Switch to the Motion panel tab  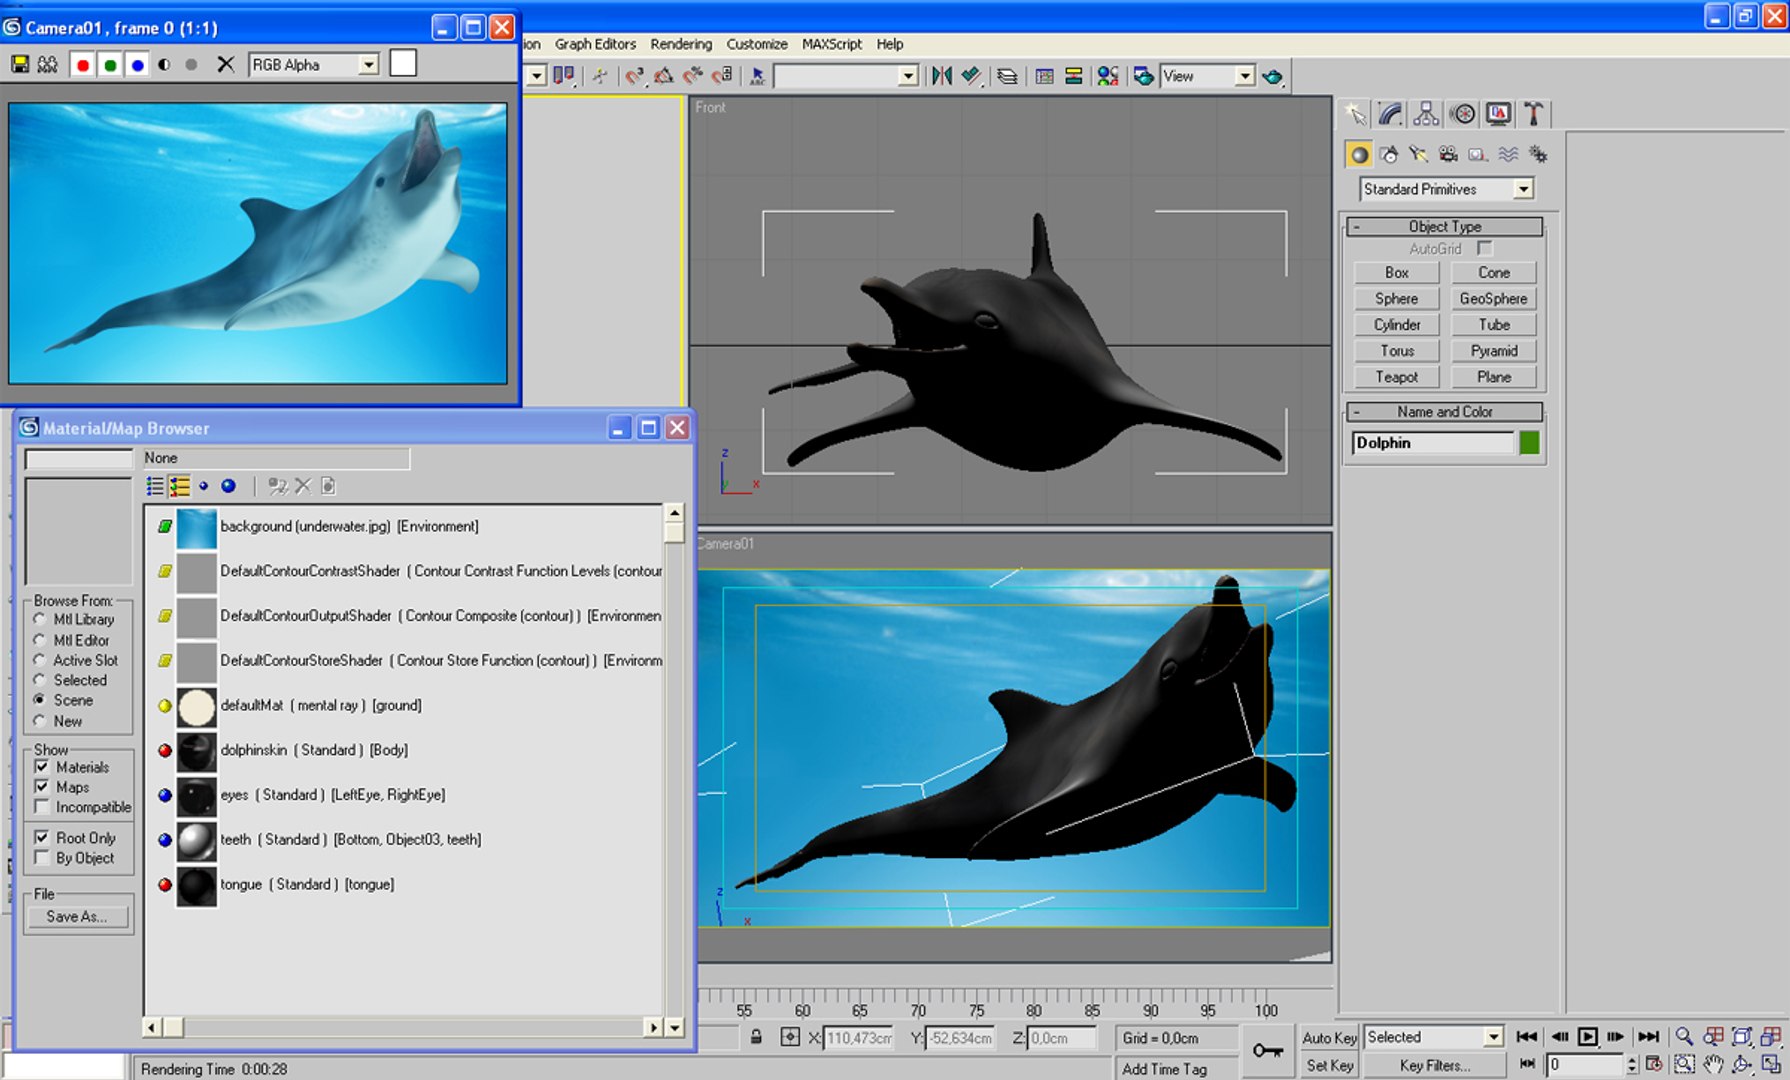click(x=1462, y=114)
